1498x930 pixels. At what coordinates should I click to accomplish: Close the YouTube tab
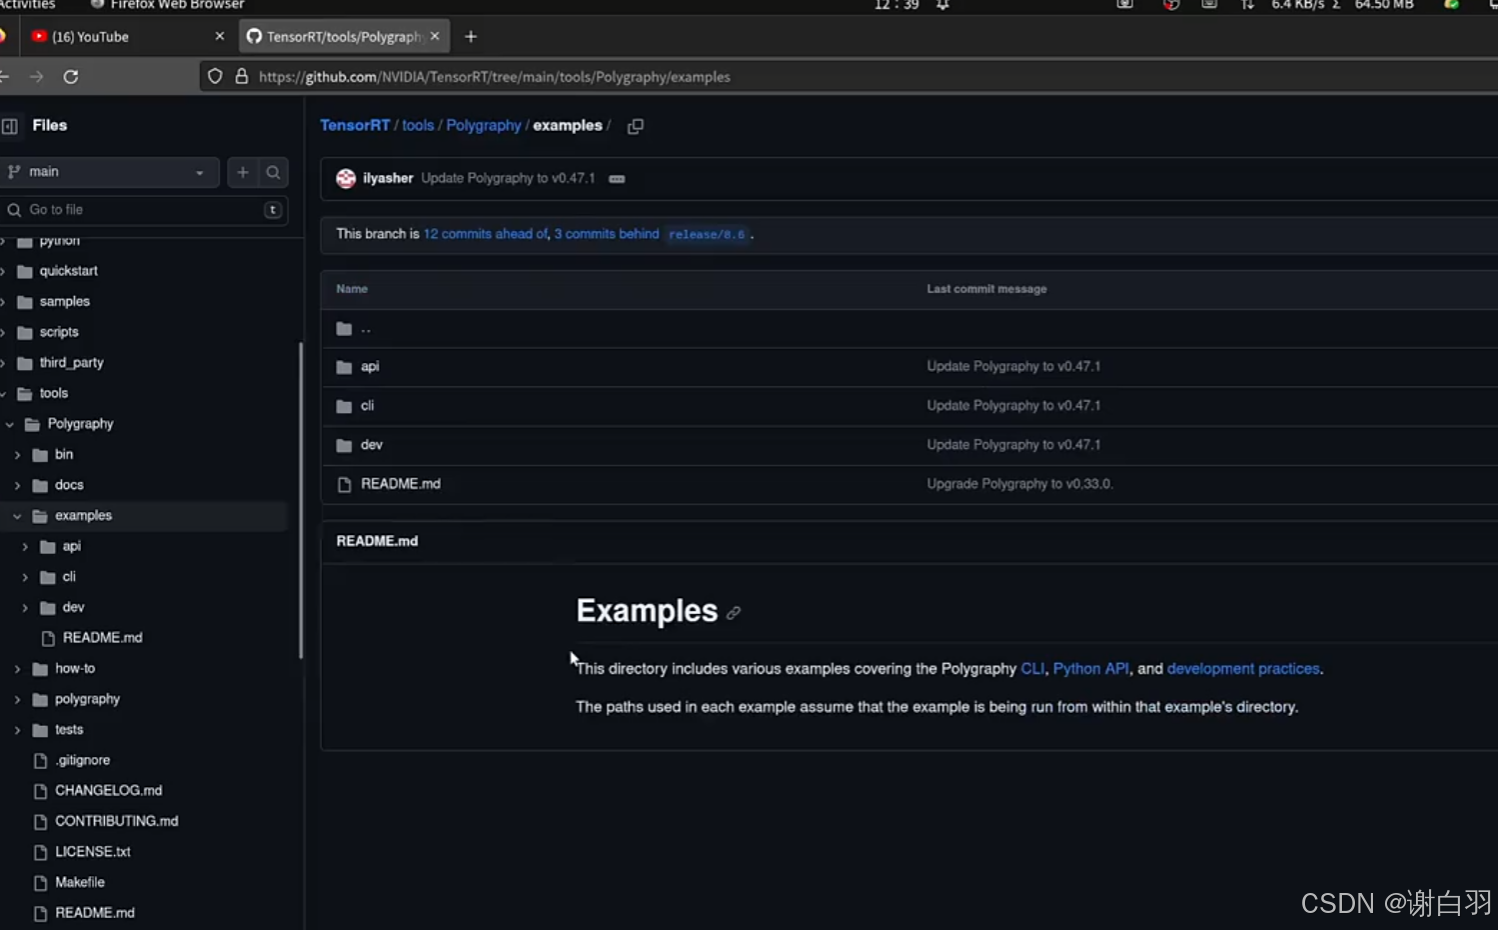[220, 36]
